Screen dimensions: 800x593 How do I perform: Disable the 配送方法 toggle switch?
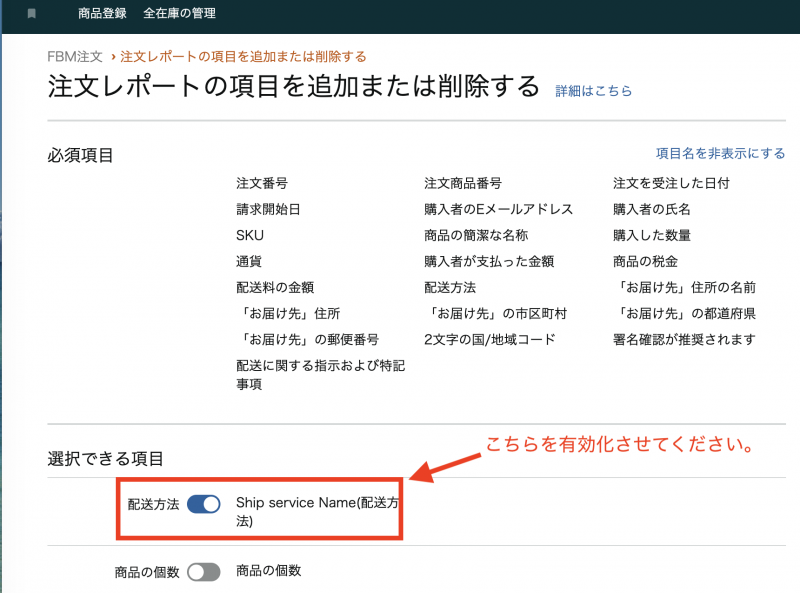(203, 505)
